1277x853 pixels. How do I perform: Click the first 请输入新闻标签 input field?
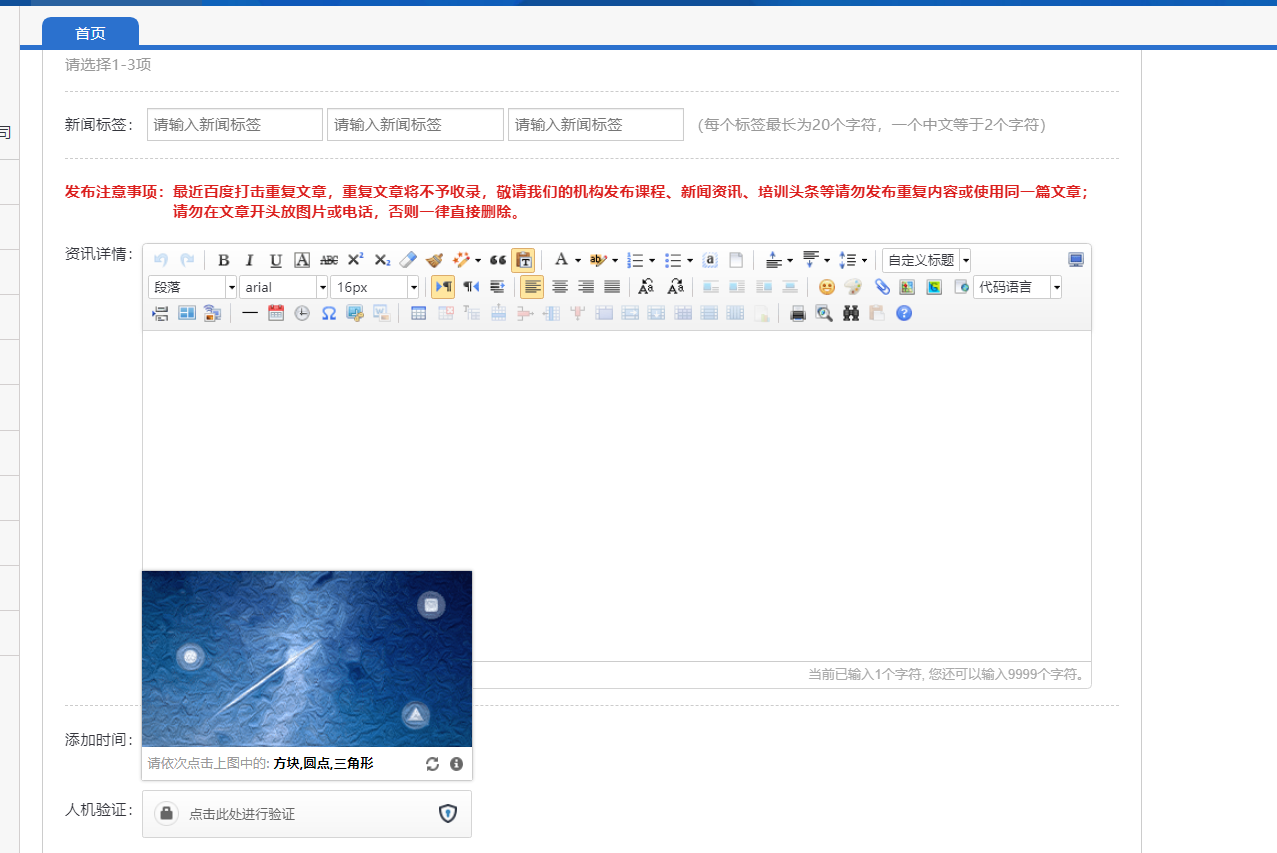pyautogui.click(x=234, y=124)
